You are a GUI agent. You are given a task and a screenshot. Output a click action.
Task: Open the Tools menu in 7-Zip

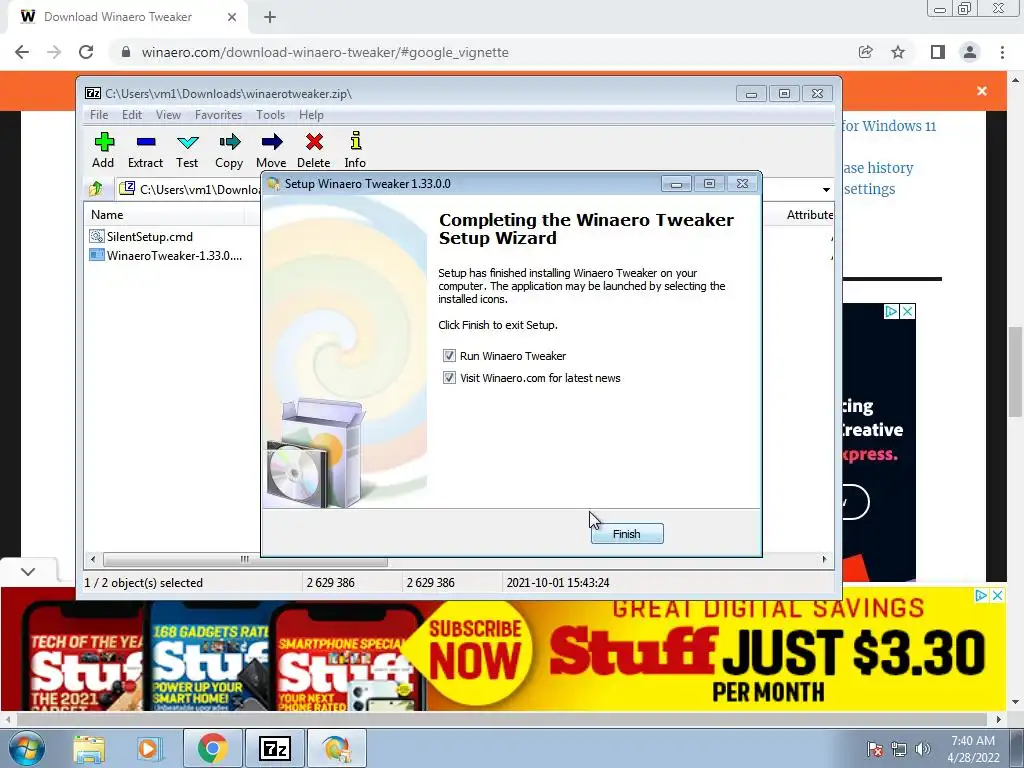point(270,115)
